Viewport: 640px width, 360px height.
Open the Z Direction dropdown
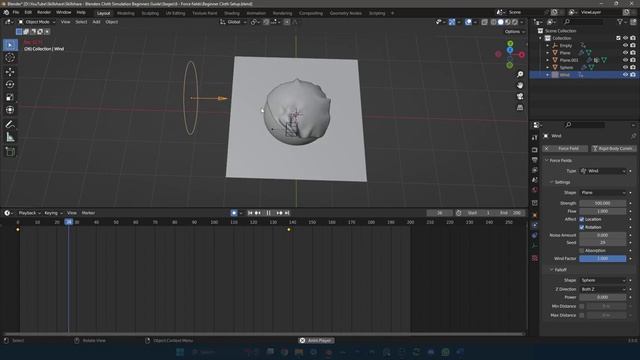point(603,289)
